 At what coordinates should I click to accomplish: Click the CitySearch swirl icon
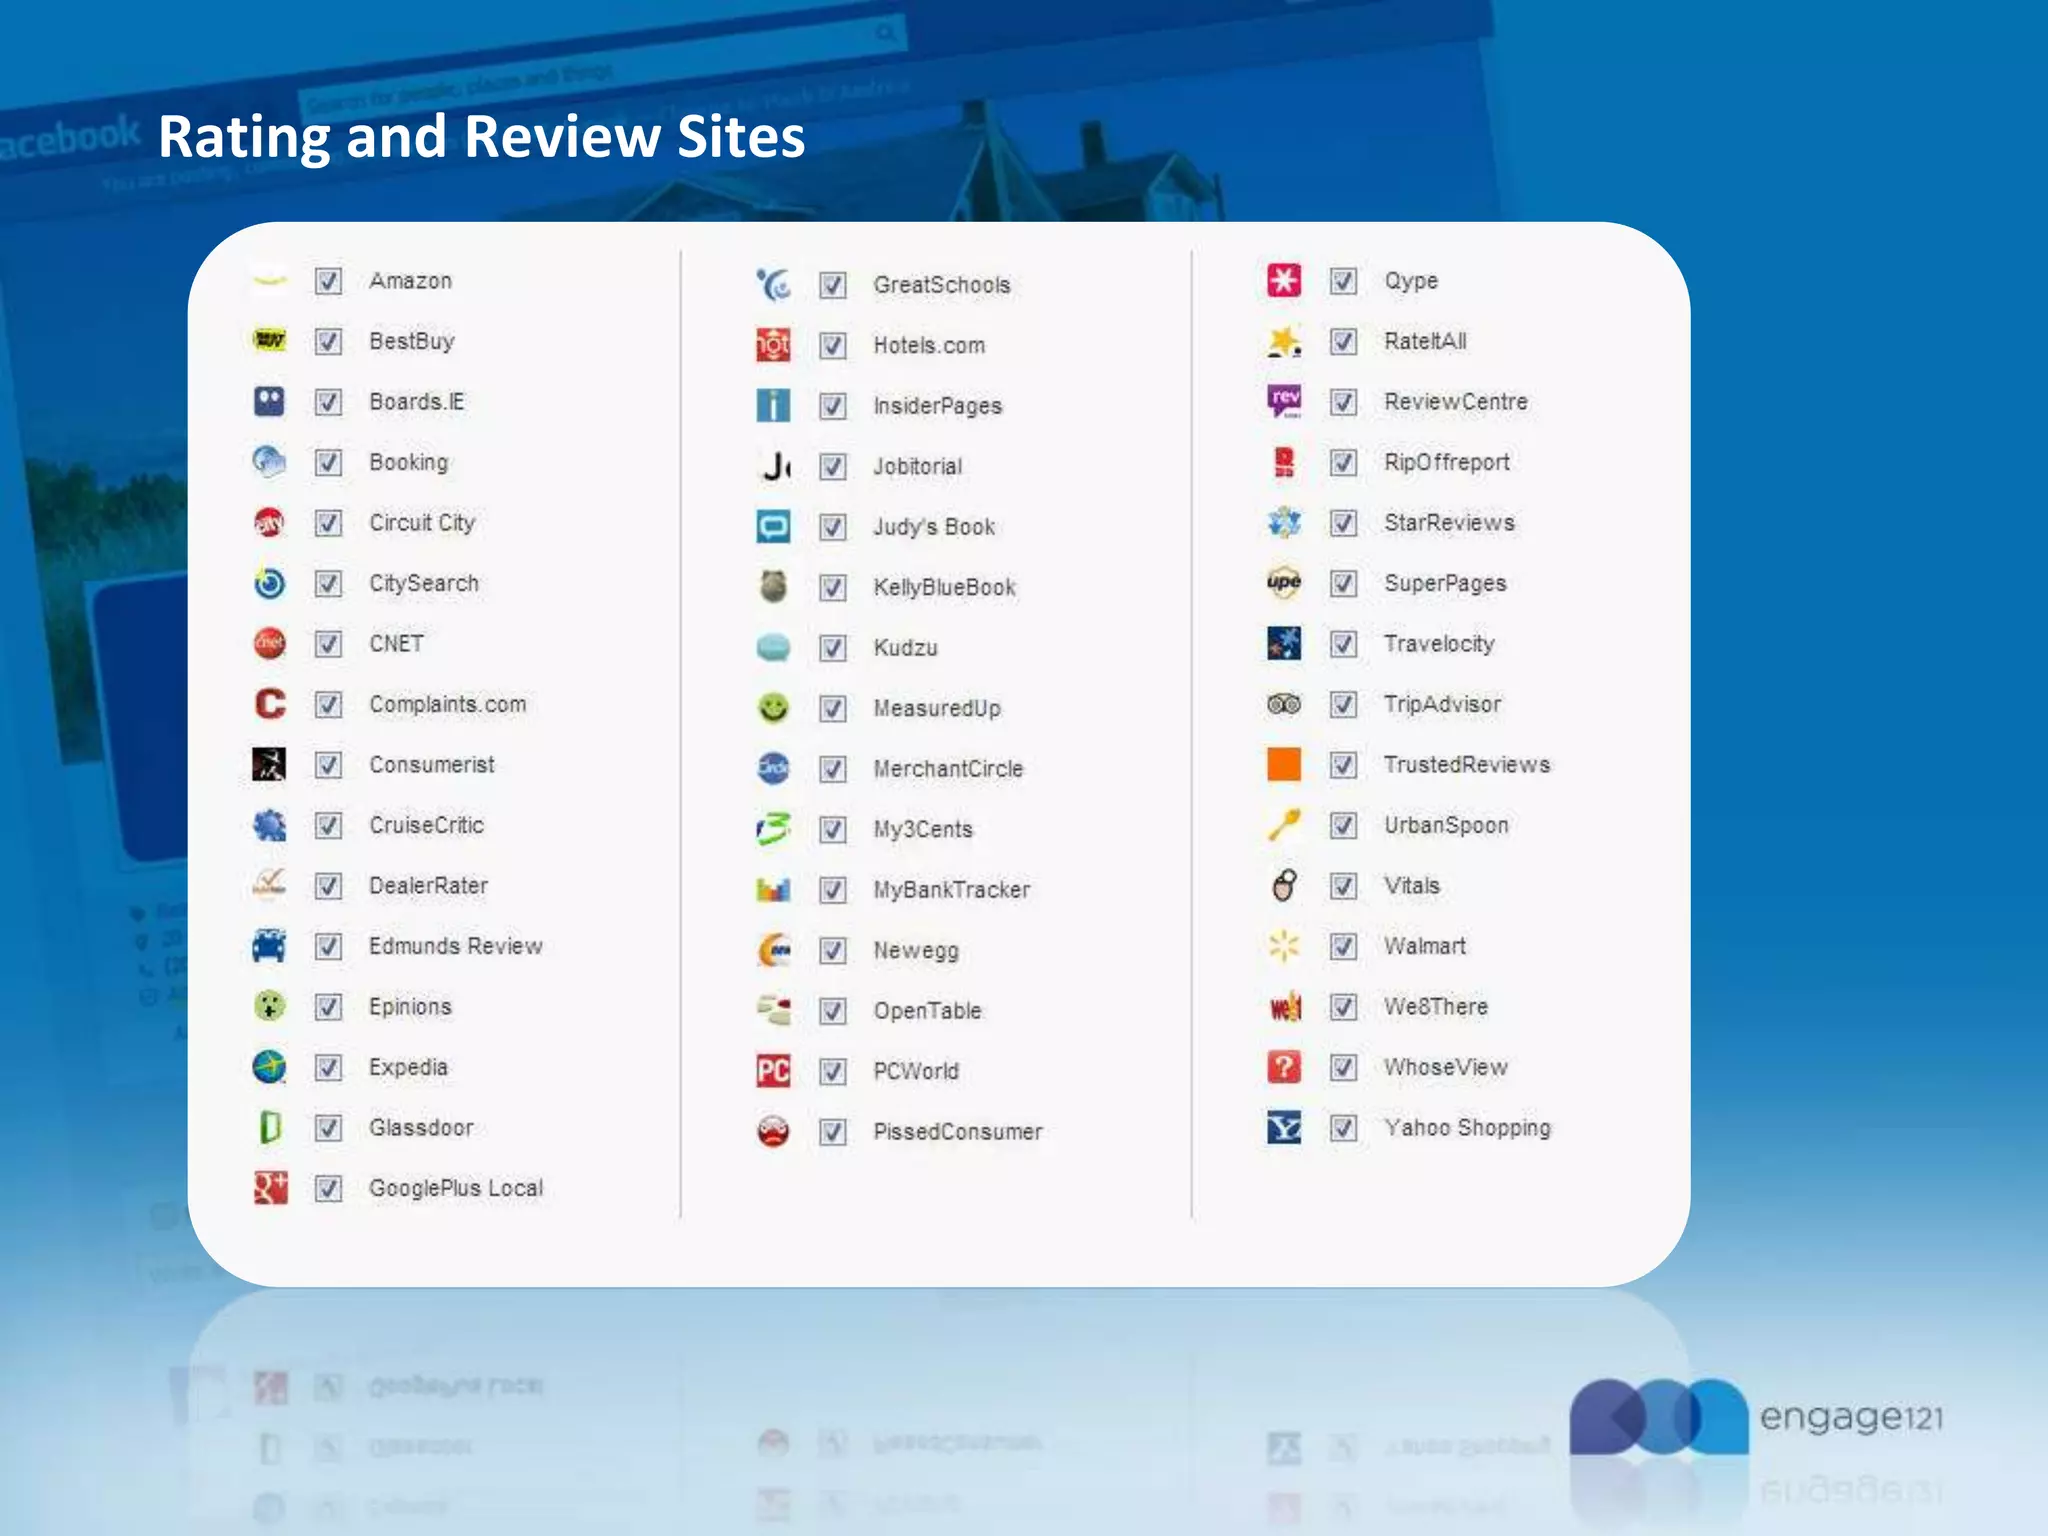point(269,583)
